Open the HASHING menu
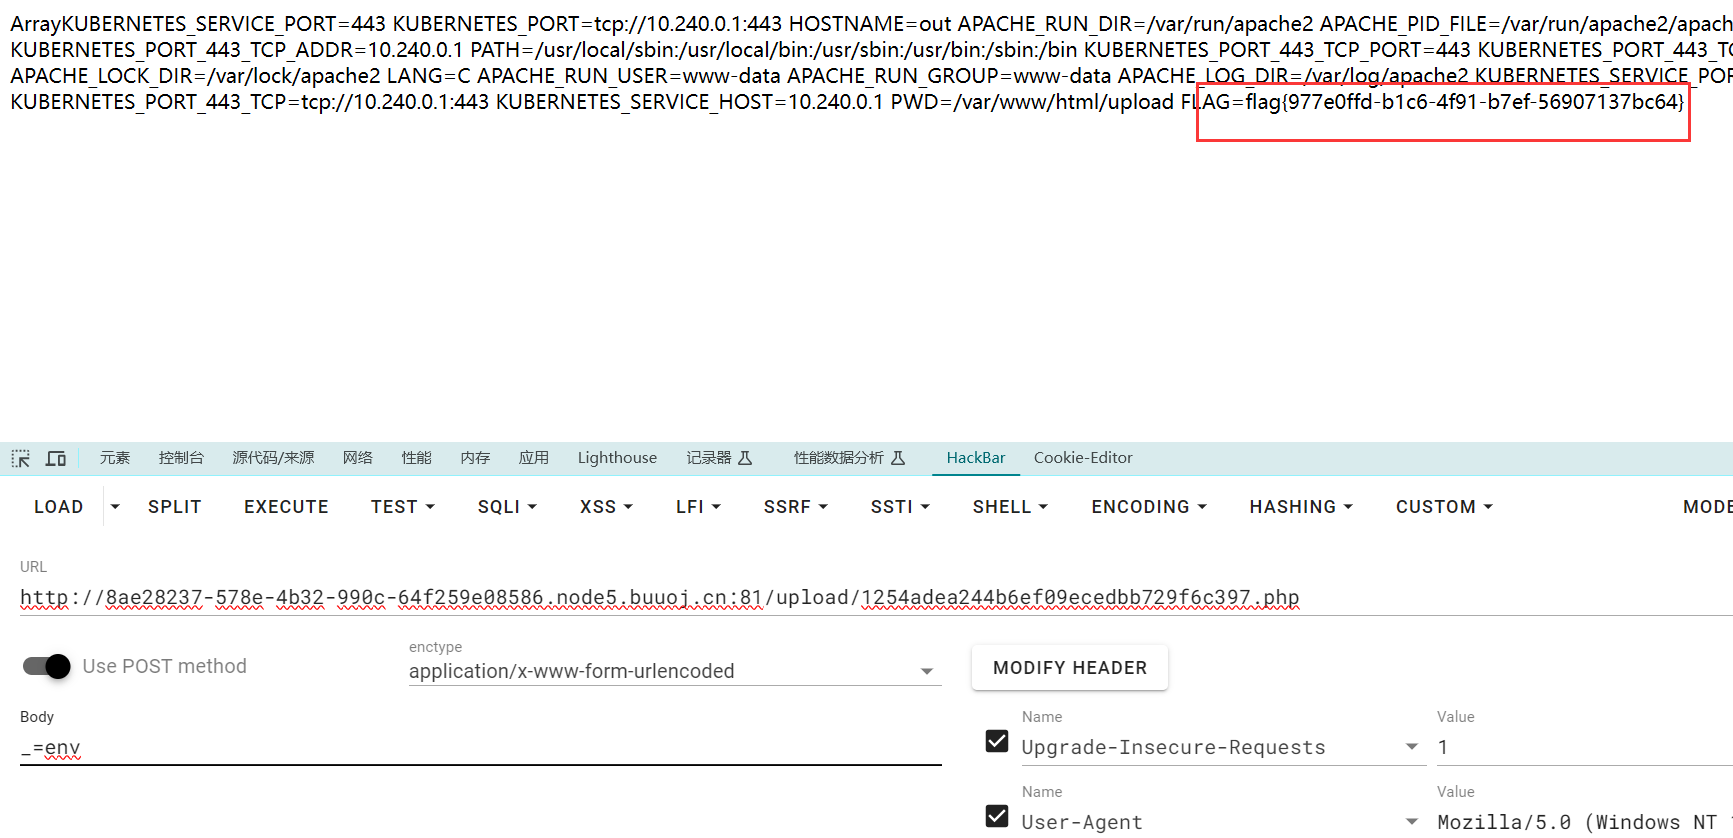 pyautogui.click(x=1300, y=507)
